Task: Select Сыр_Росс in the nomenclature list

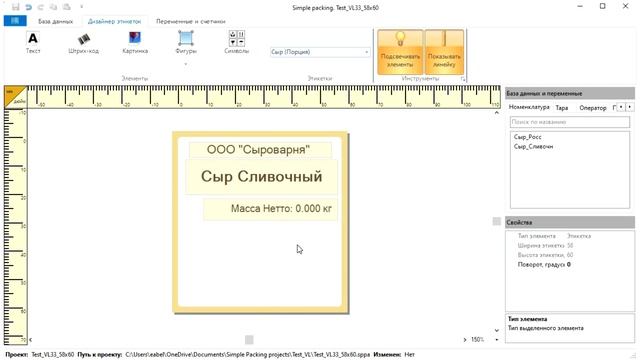Action: (527, 137)
